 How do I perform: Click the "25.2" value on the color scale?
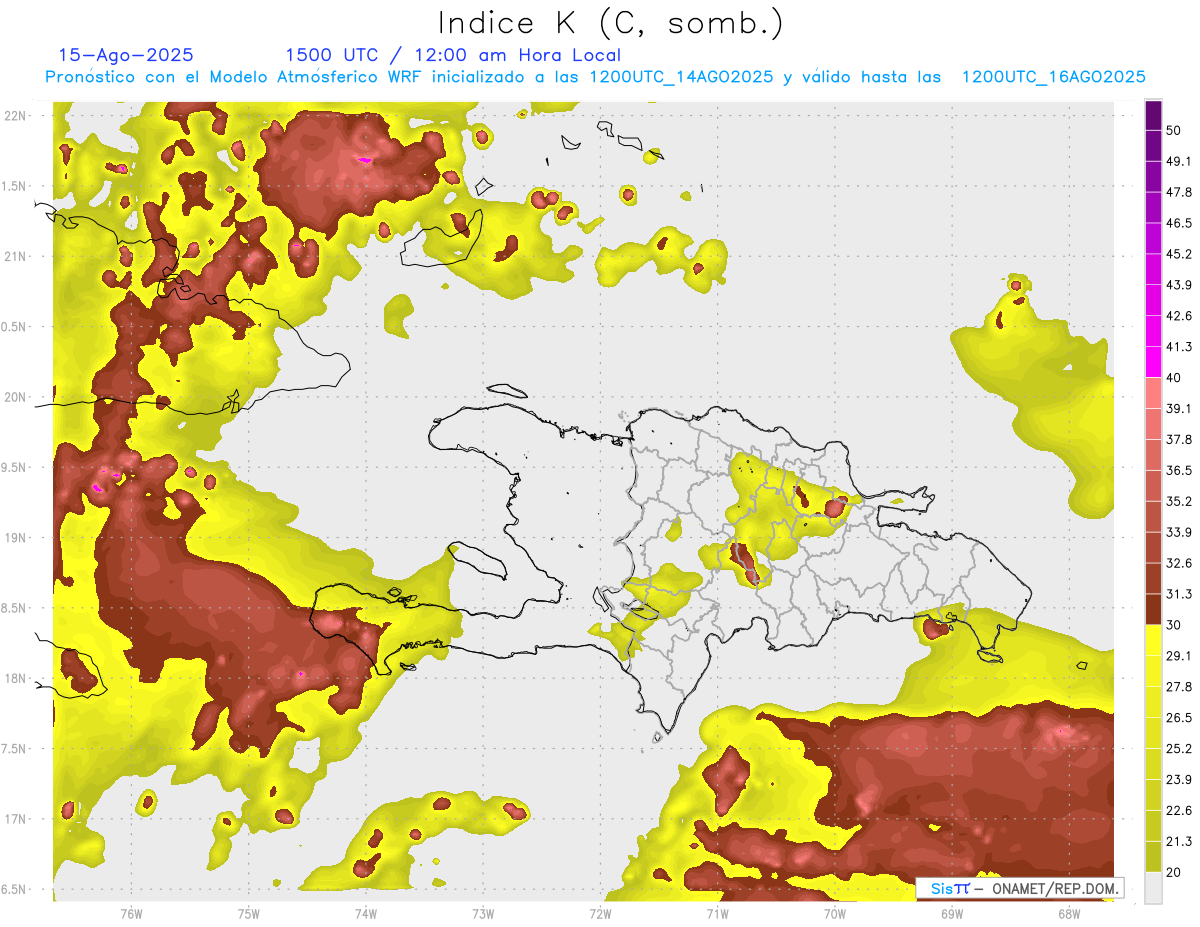pos(1179,749)
